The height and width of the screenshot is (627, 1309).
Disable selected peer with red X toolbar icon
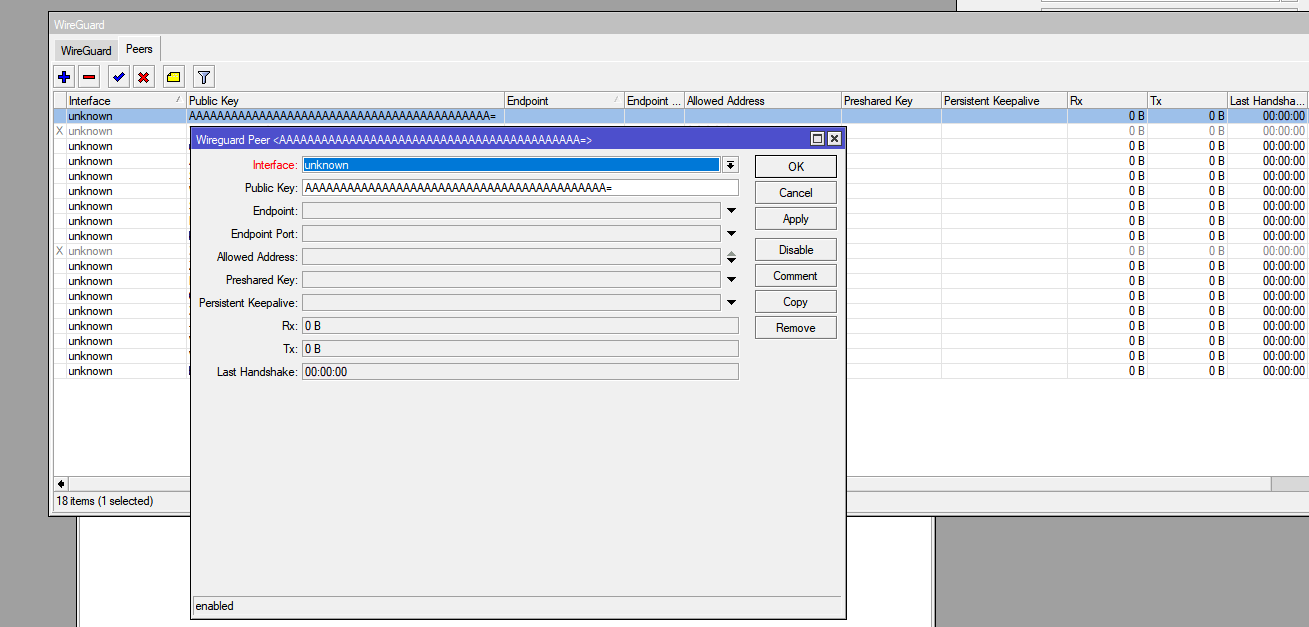pos(144,77)
